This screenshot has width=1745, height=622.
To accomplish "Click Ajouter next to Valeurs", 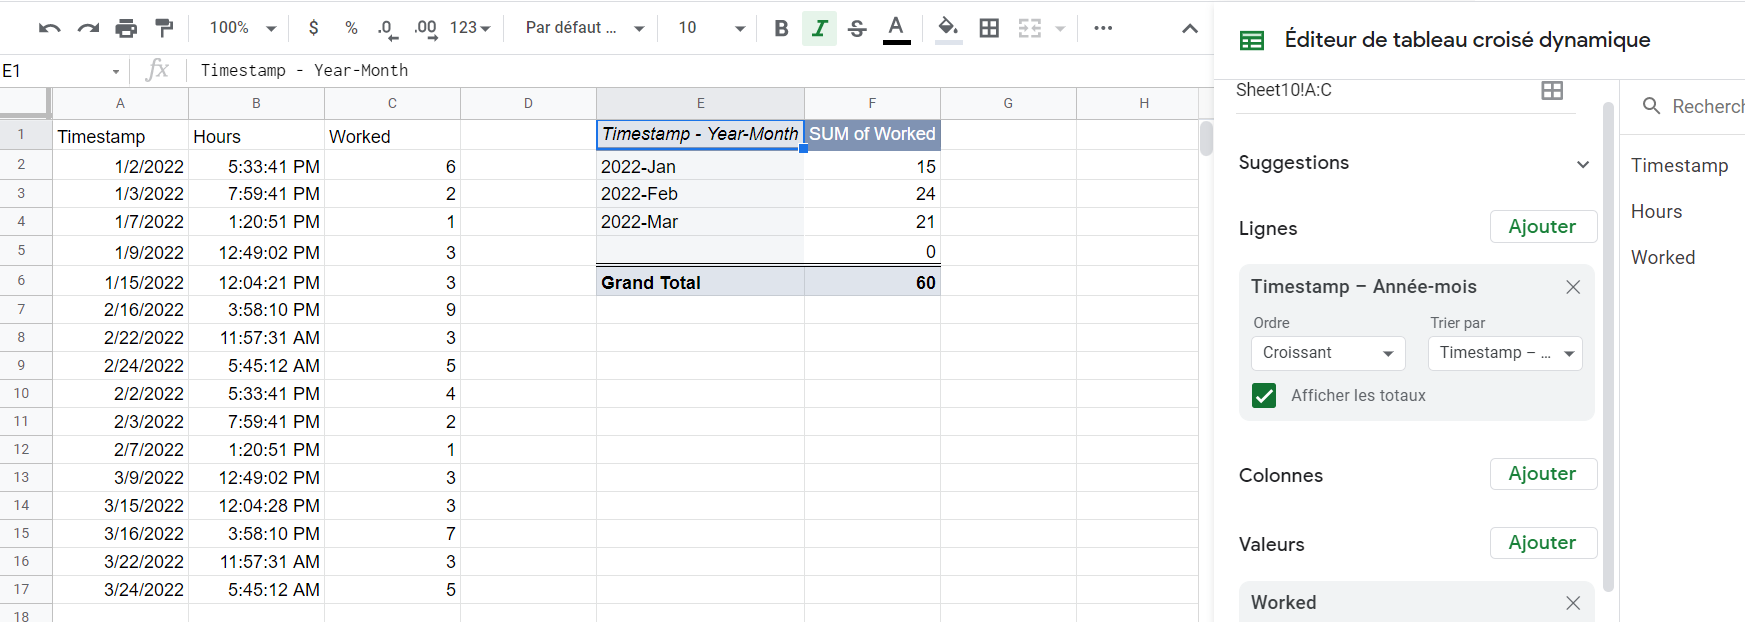I will (1543, 543).
